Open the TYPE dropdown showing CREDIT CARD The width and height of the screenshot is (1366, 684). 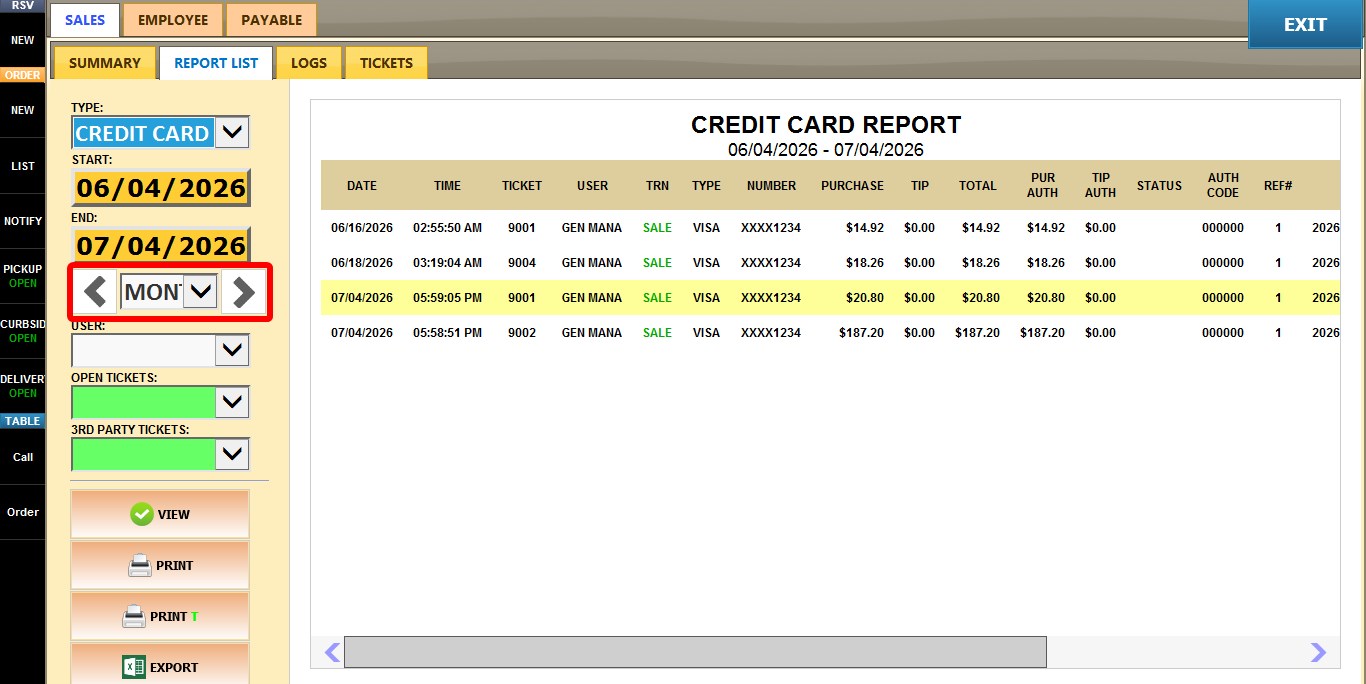(232, 132)
